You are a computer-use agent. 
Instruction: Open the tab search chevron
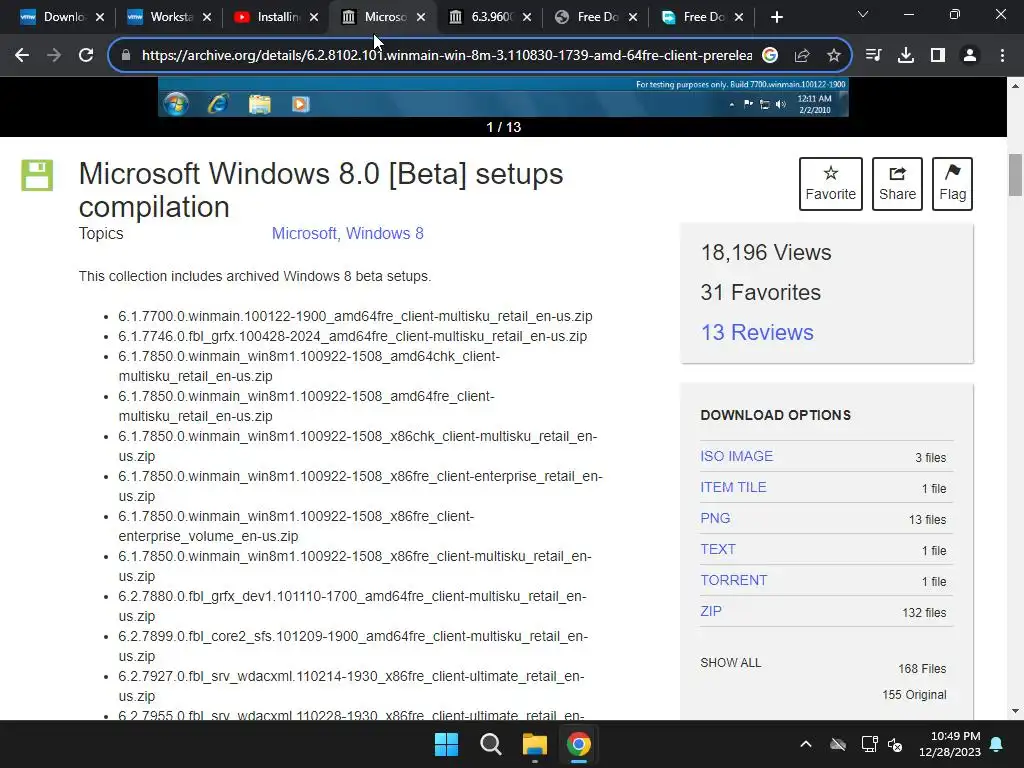(x=863, y=14)
